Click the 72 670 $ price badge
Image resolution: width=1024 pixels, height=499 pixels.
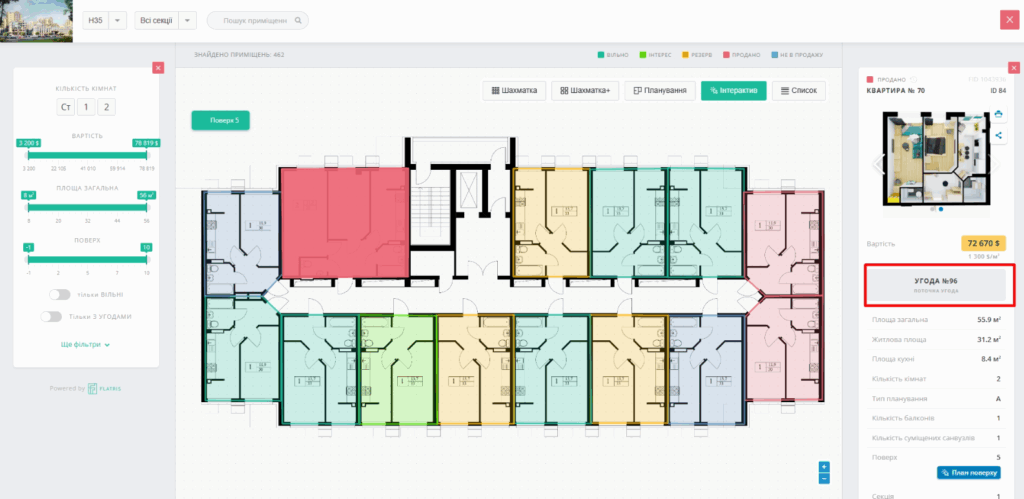coord(984,243)
